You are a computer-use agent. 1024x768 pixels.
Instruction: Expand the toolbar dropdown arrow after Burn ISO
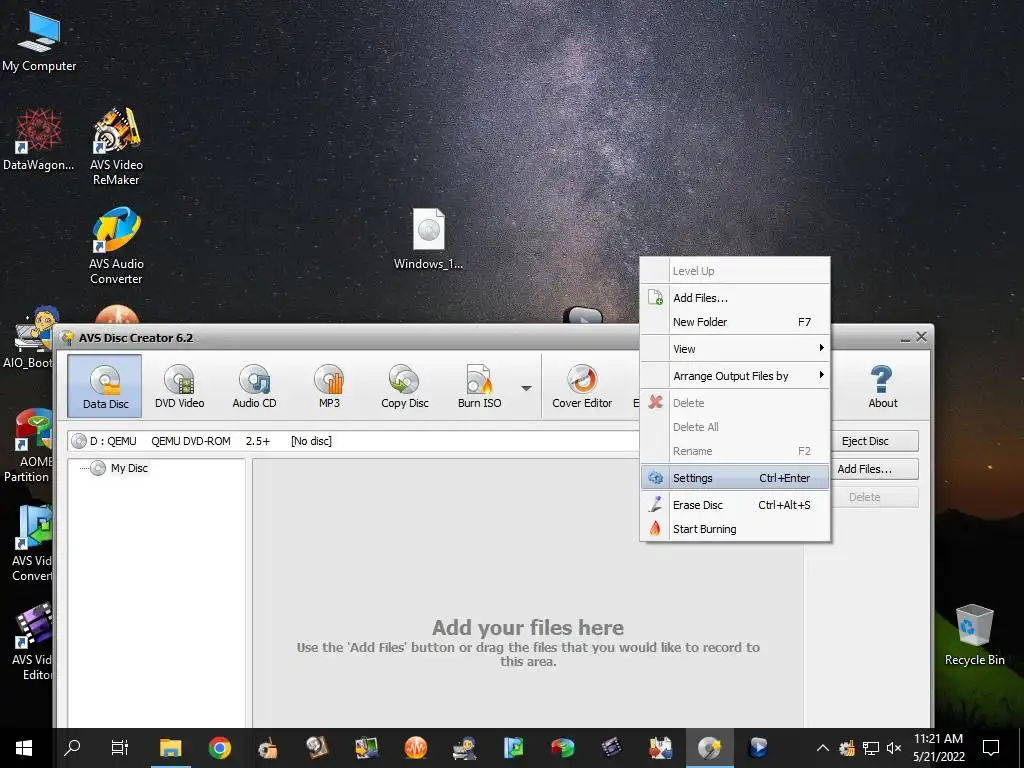tap(526, 388)
